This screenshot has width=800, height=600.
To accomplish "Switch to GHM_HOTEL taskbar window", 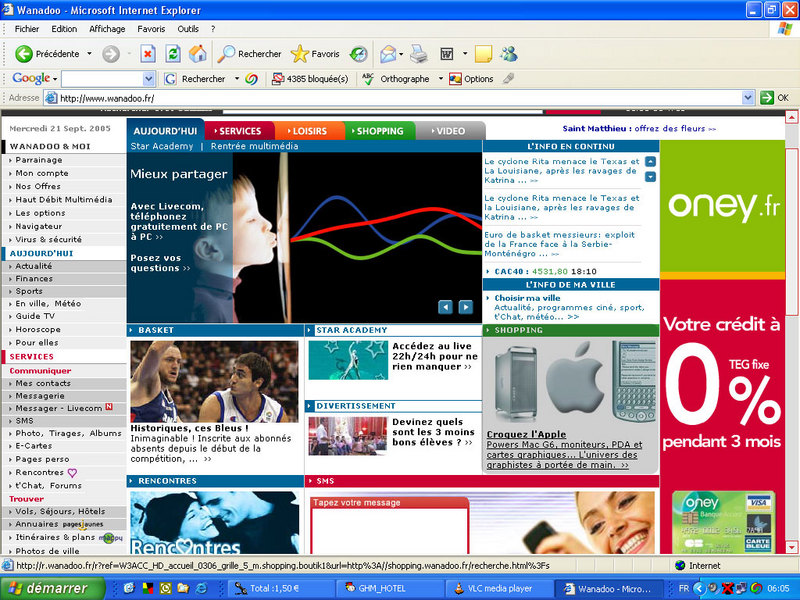I will pos(390,588).
